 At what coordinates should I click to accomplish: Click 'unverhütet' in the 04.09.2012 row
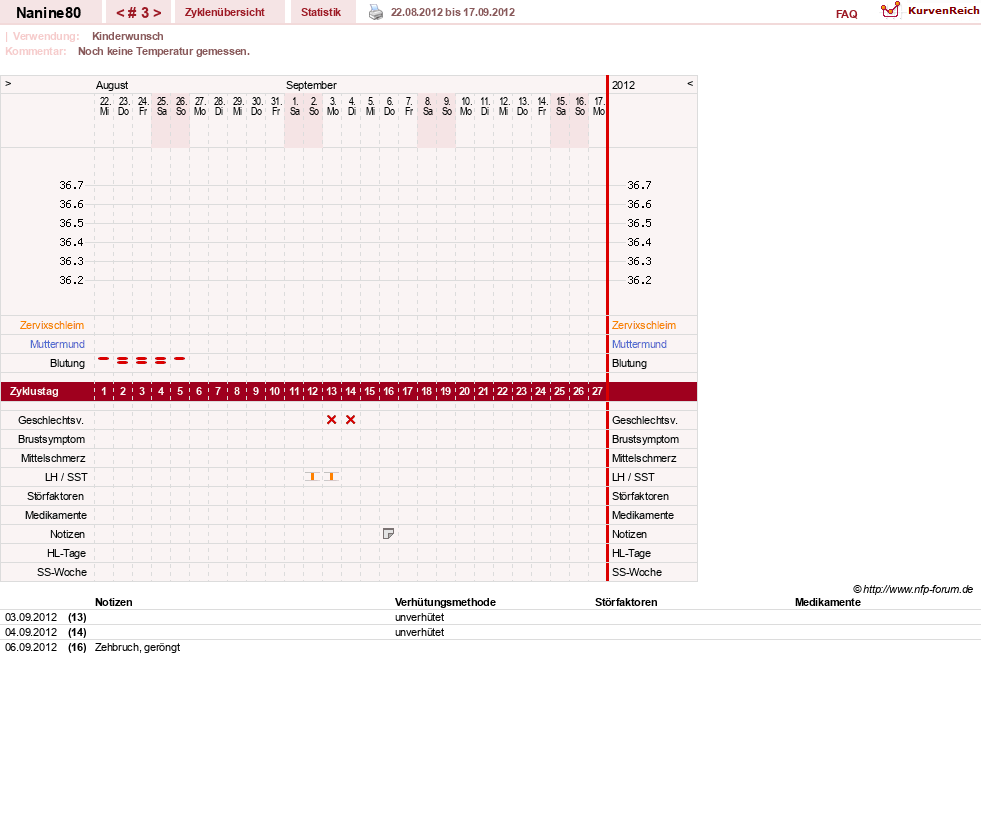[419, 632]
